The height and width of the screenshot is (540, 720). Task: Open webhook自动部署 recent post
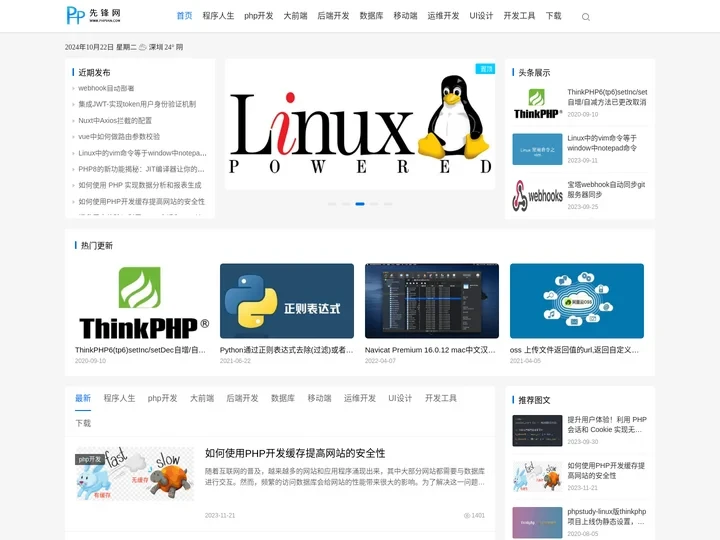pos(106,88)
